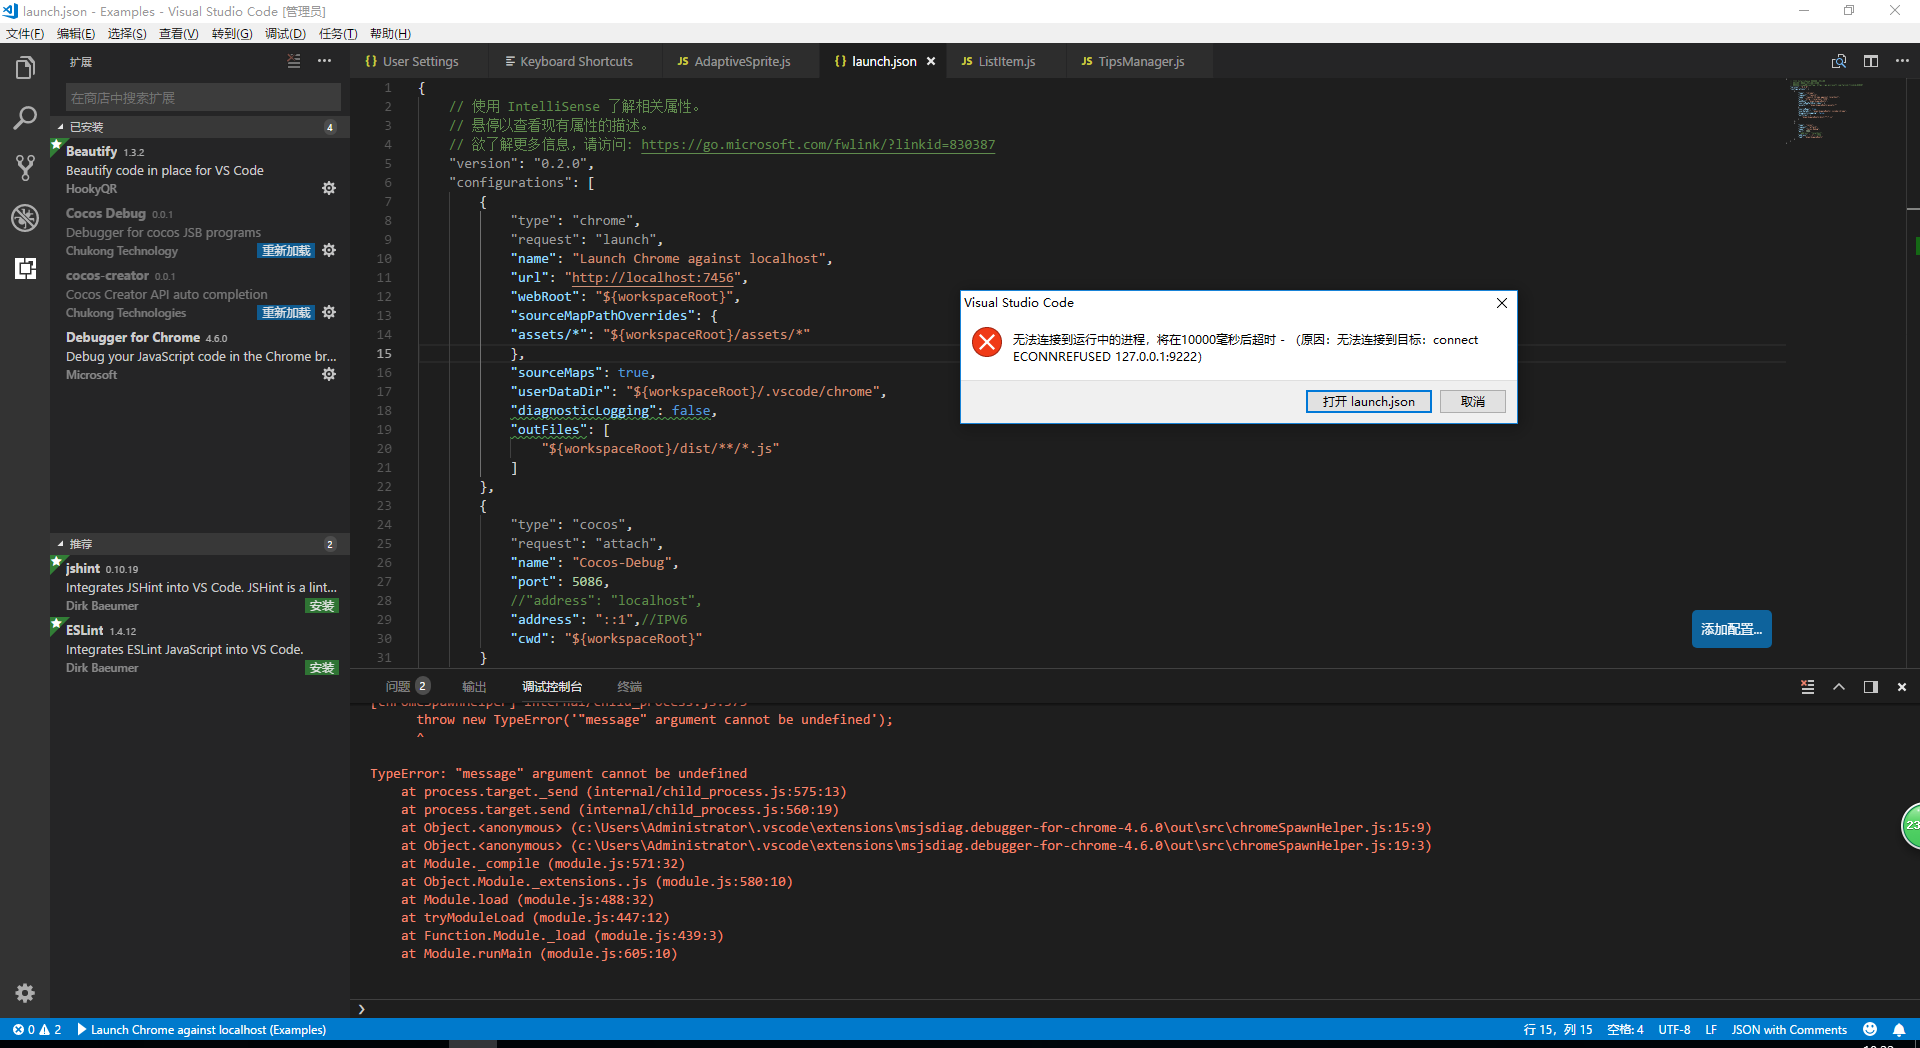Switch to the AdaptiveSprite.js tab
1920x1048 pixels.
pyautogui.click(x=742, y=61)
